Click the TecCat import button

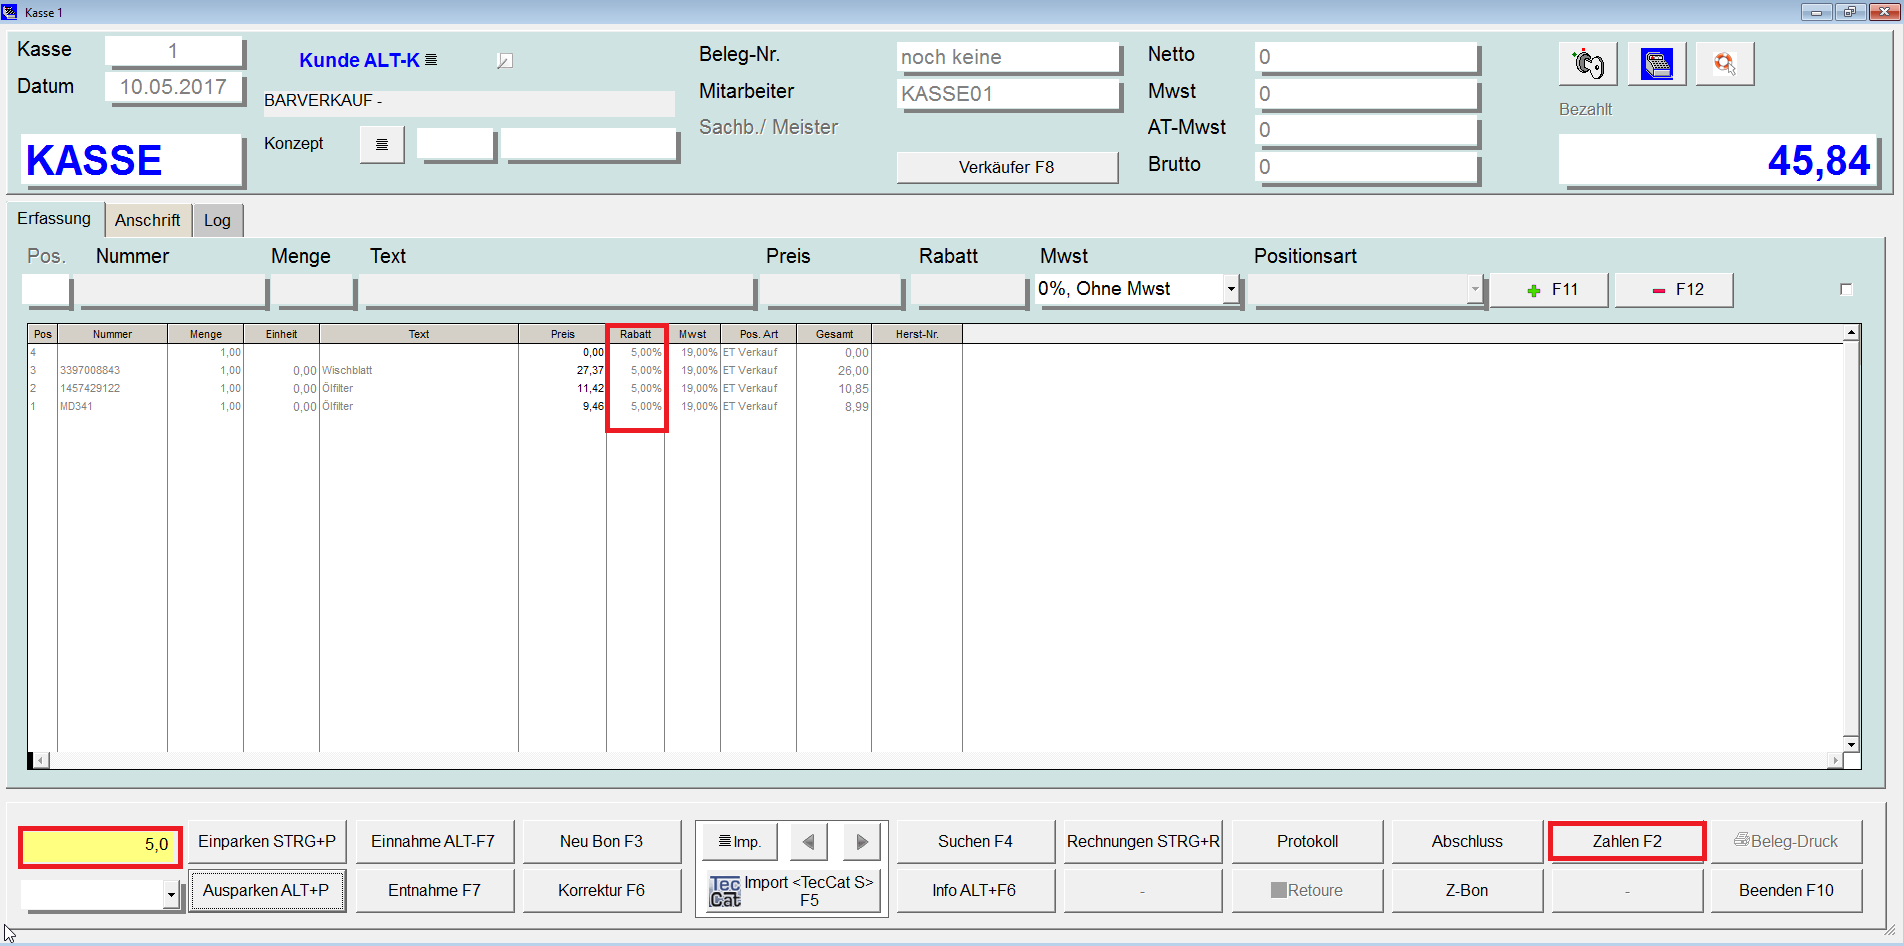[792, 890]
